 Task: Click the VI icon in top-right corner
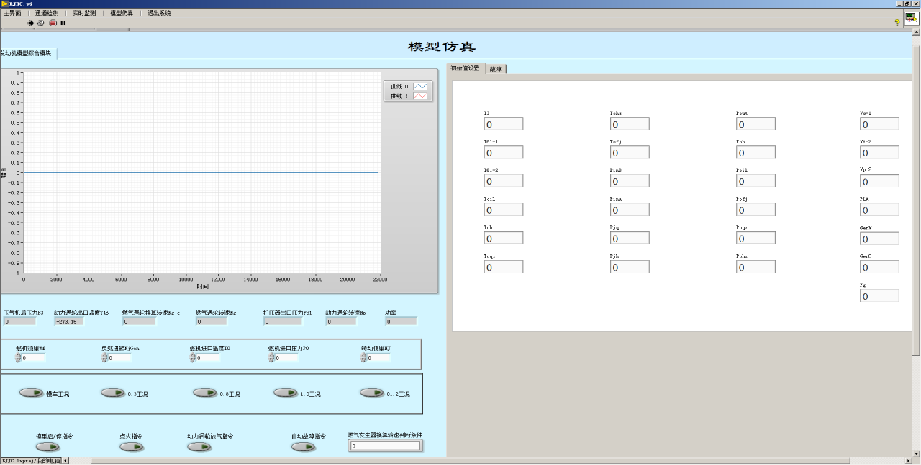911,17
